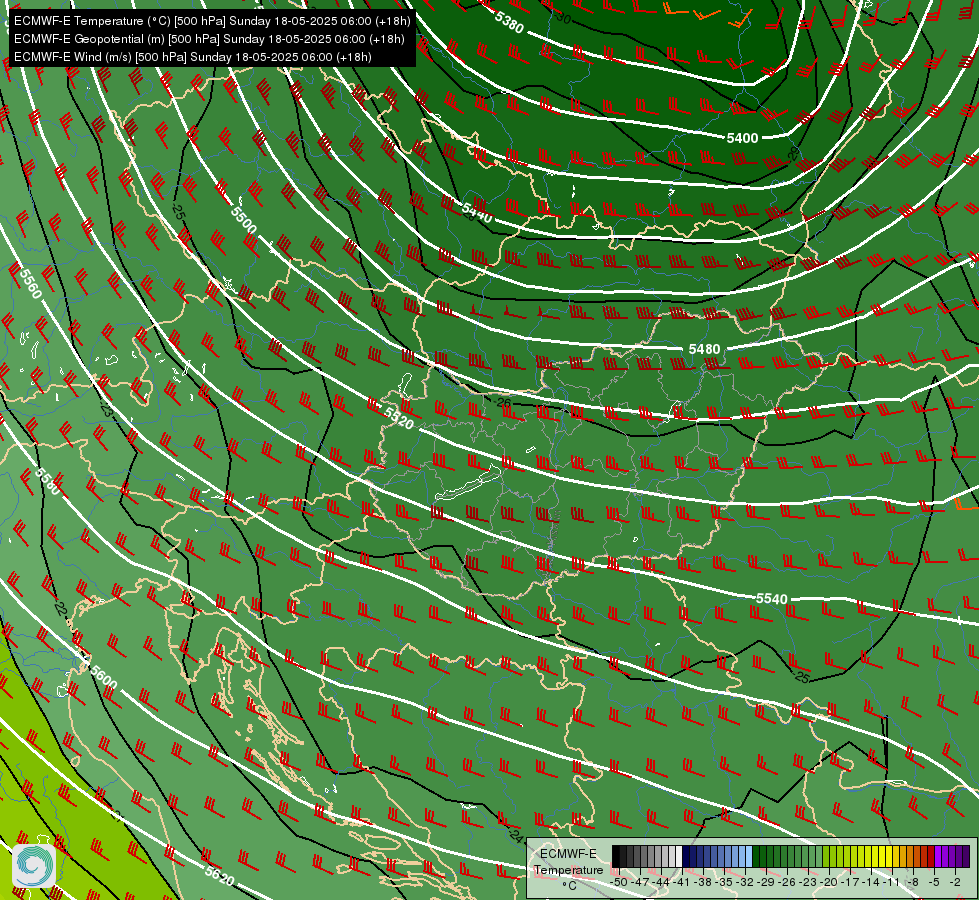Pick the dark purple swatch at the legend's warm end
Viewport: 979px width, 900px height.
click(x=966, y=856)
